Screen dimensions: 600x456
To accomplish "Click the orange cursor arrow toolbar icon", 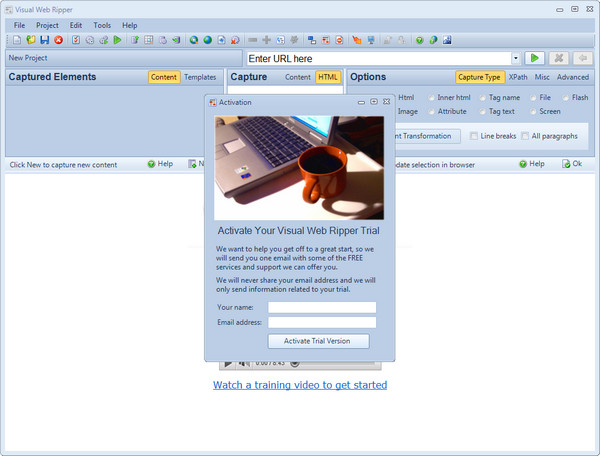I will (357, 40).
